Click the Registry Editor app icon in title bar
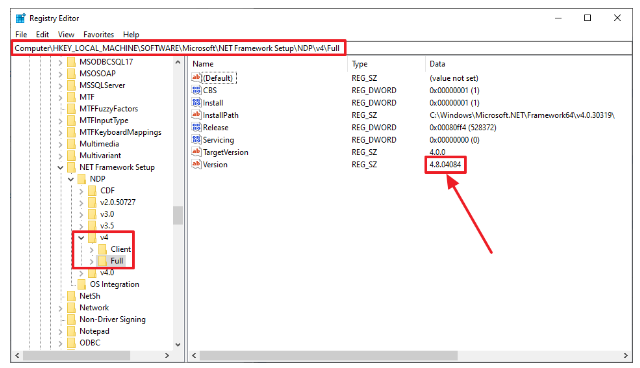This screenshot has width=640, height=368. point(20,18)
